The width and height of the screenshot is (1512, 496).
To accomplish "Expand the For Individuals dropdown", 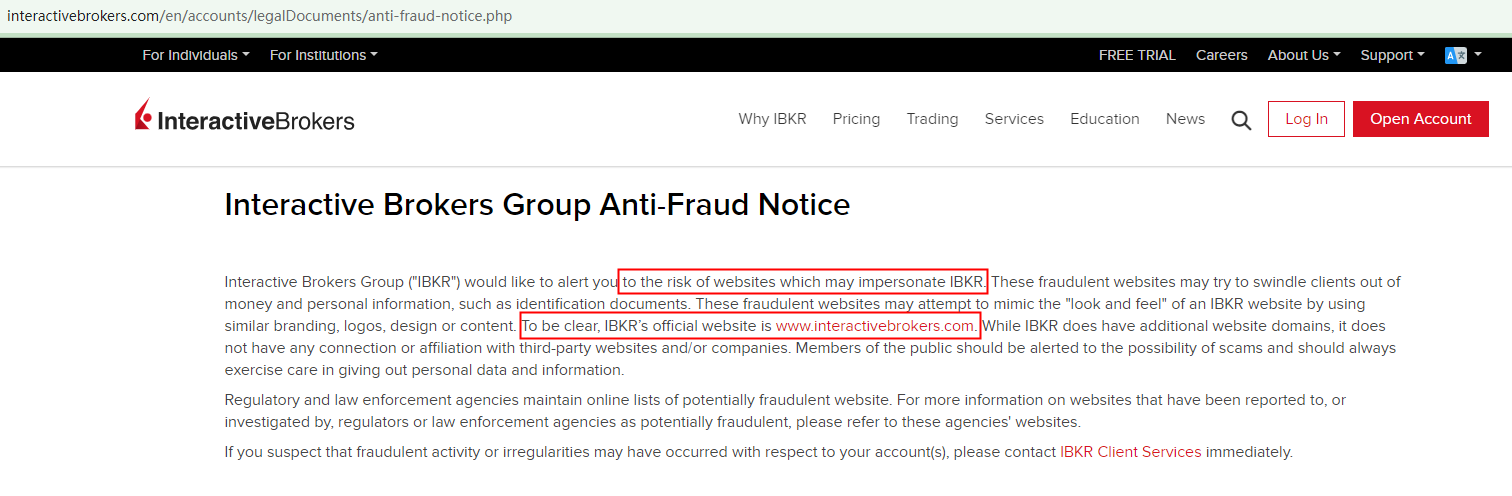I will [195, 55].
